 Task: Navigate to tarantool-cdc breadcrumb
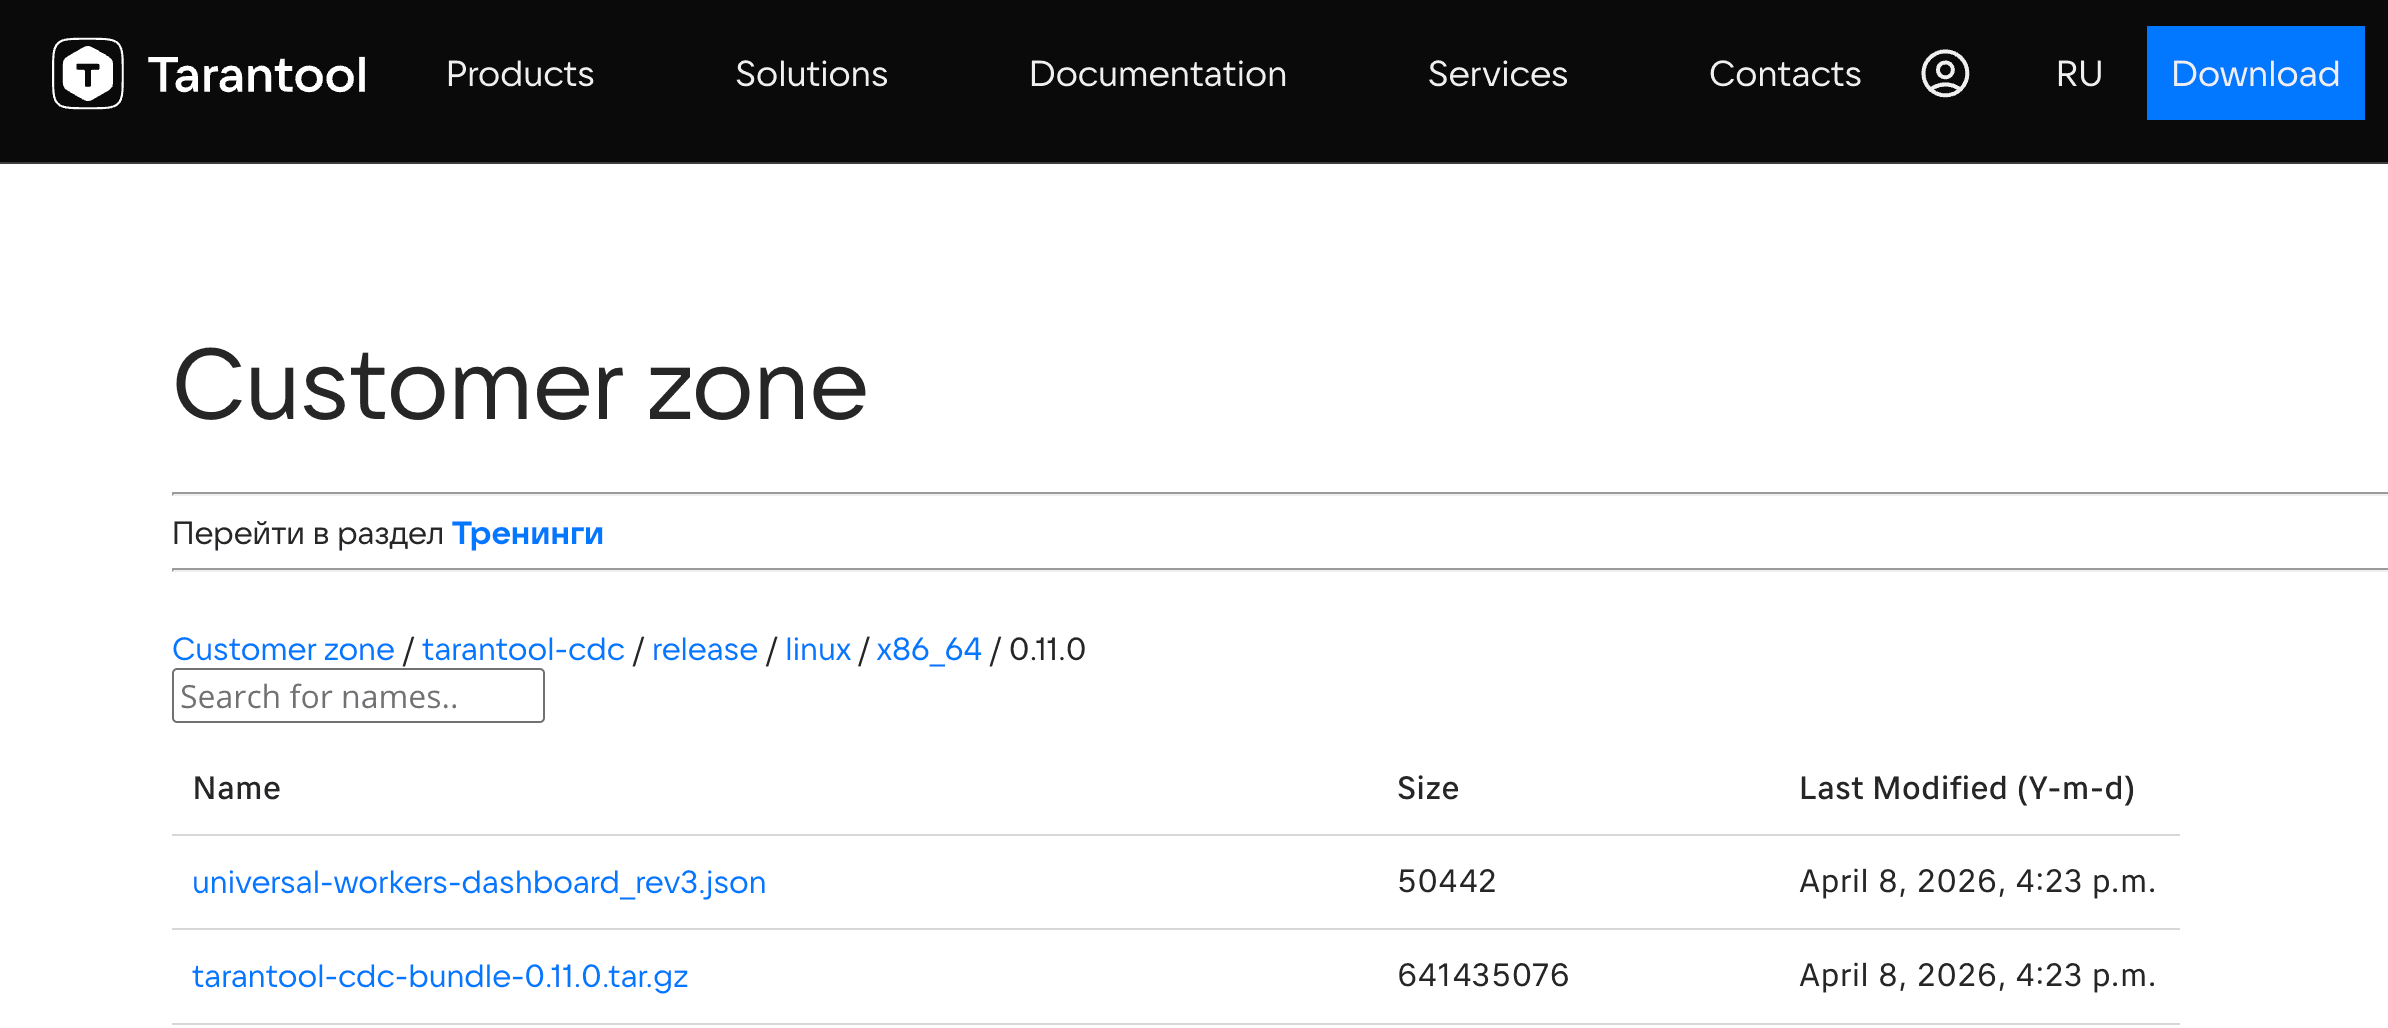[x=523, y=649]
